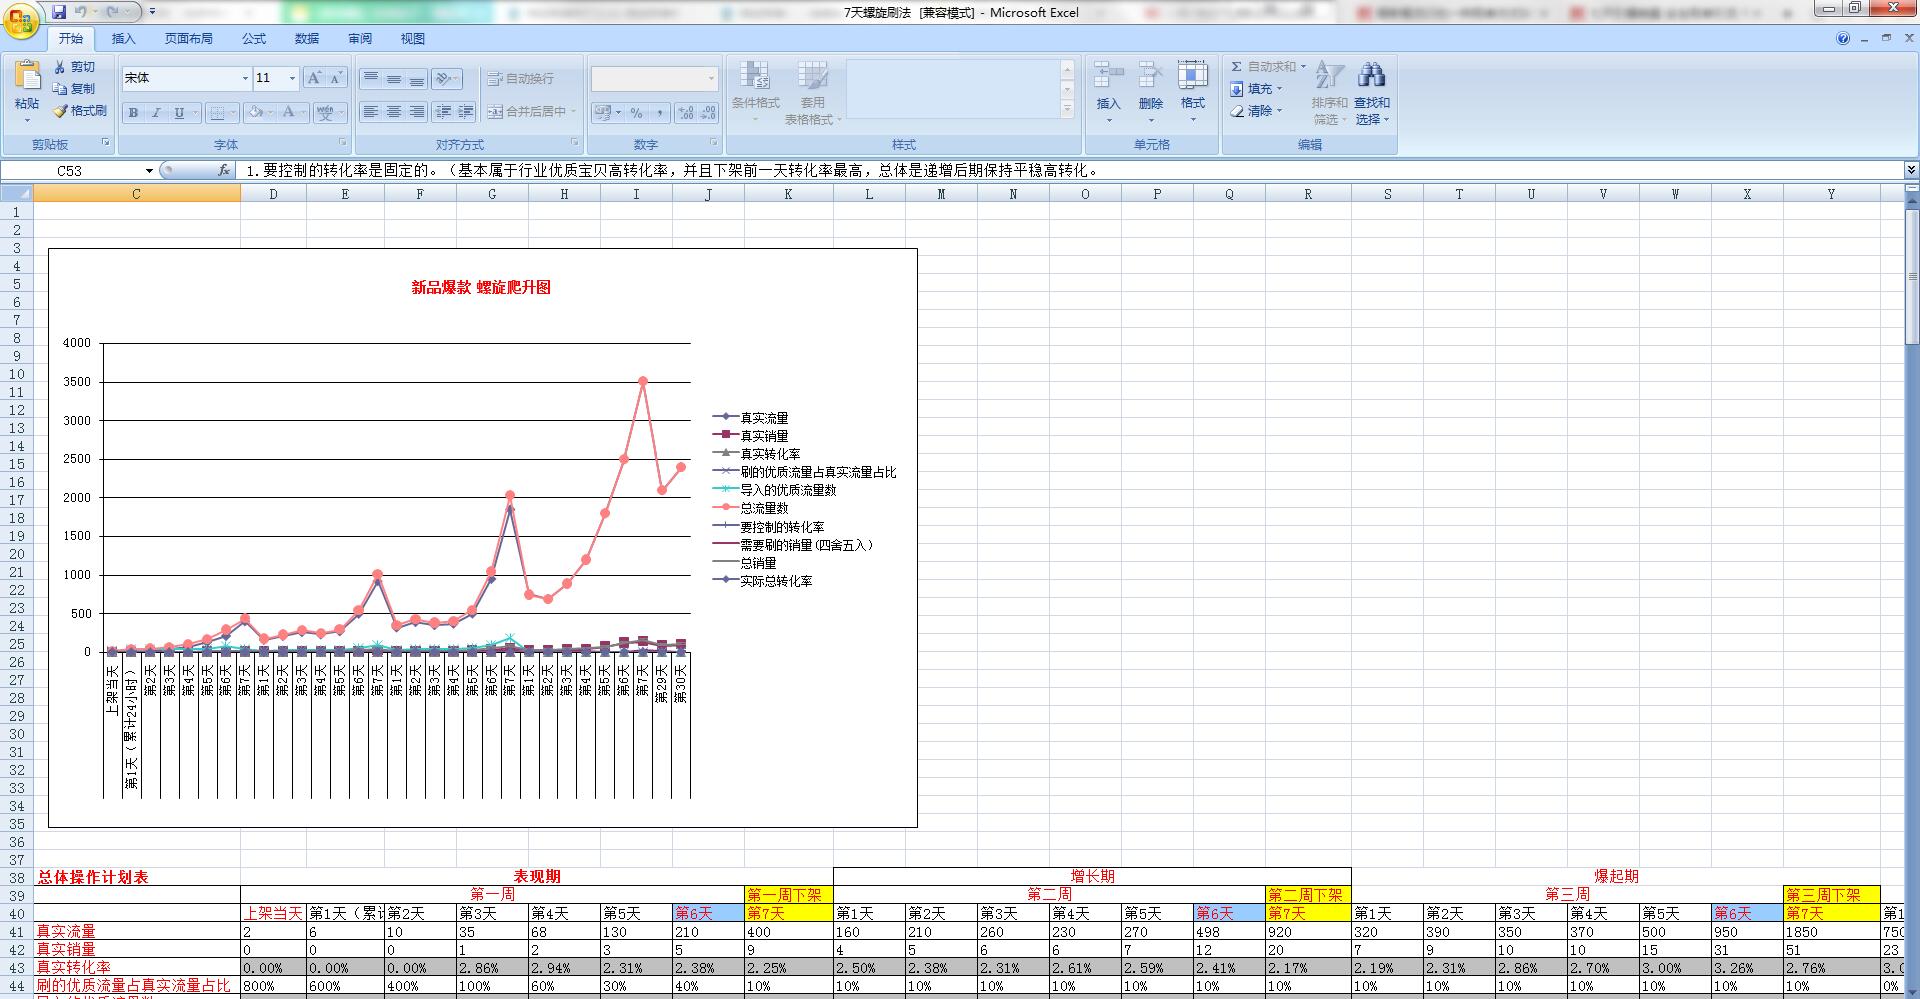Click the Paste clipboard icon
This screenshot has width=1920, height=999.
click(27, 75)
